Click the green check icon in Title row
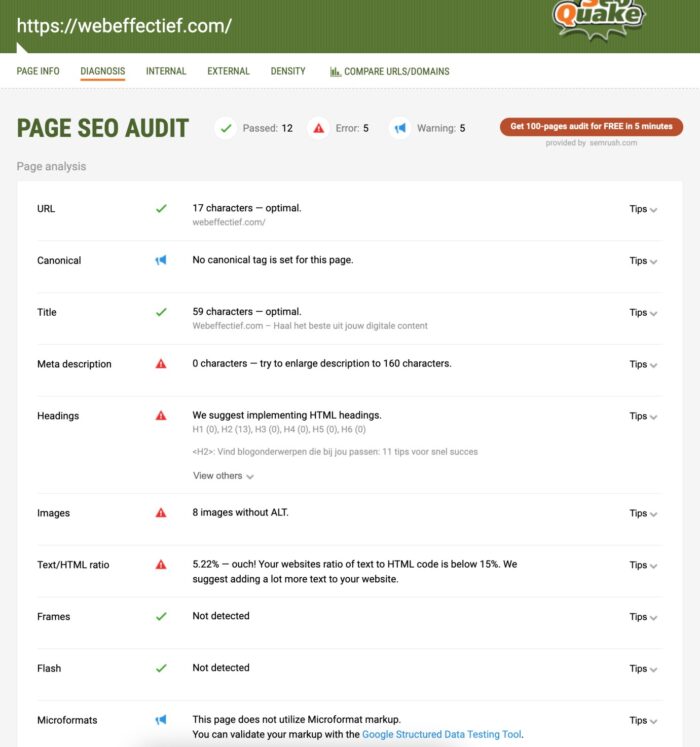Image resolution: width=700 pixels, height=747 pixels. [x=161, y=312]
